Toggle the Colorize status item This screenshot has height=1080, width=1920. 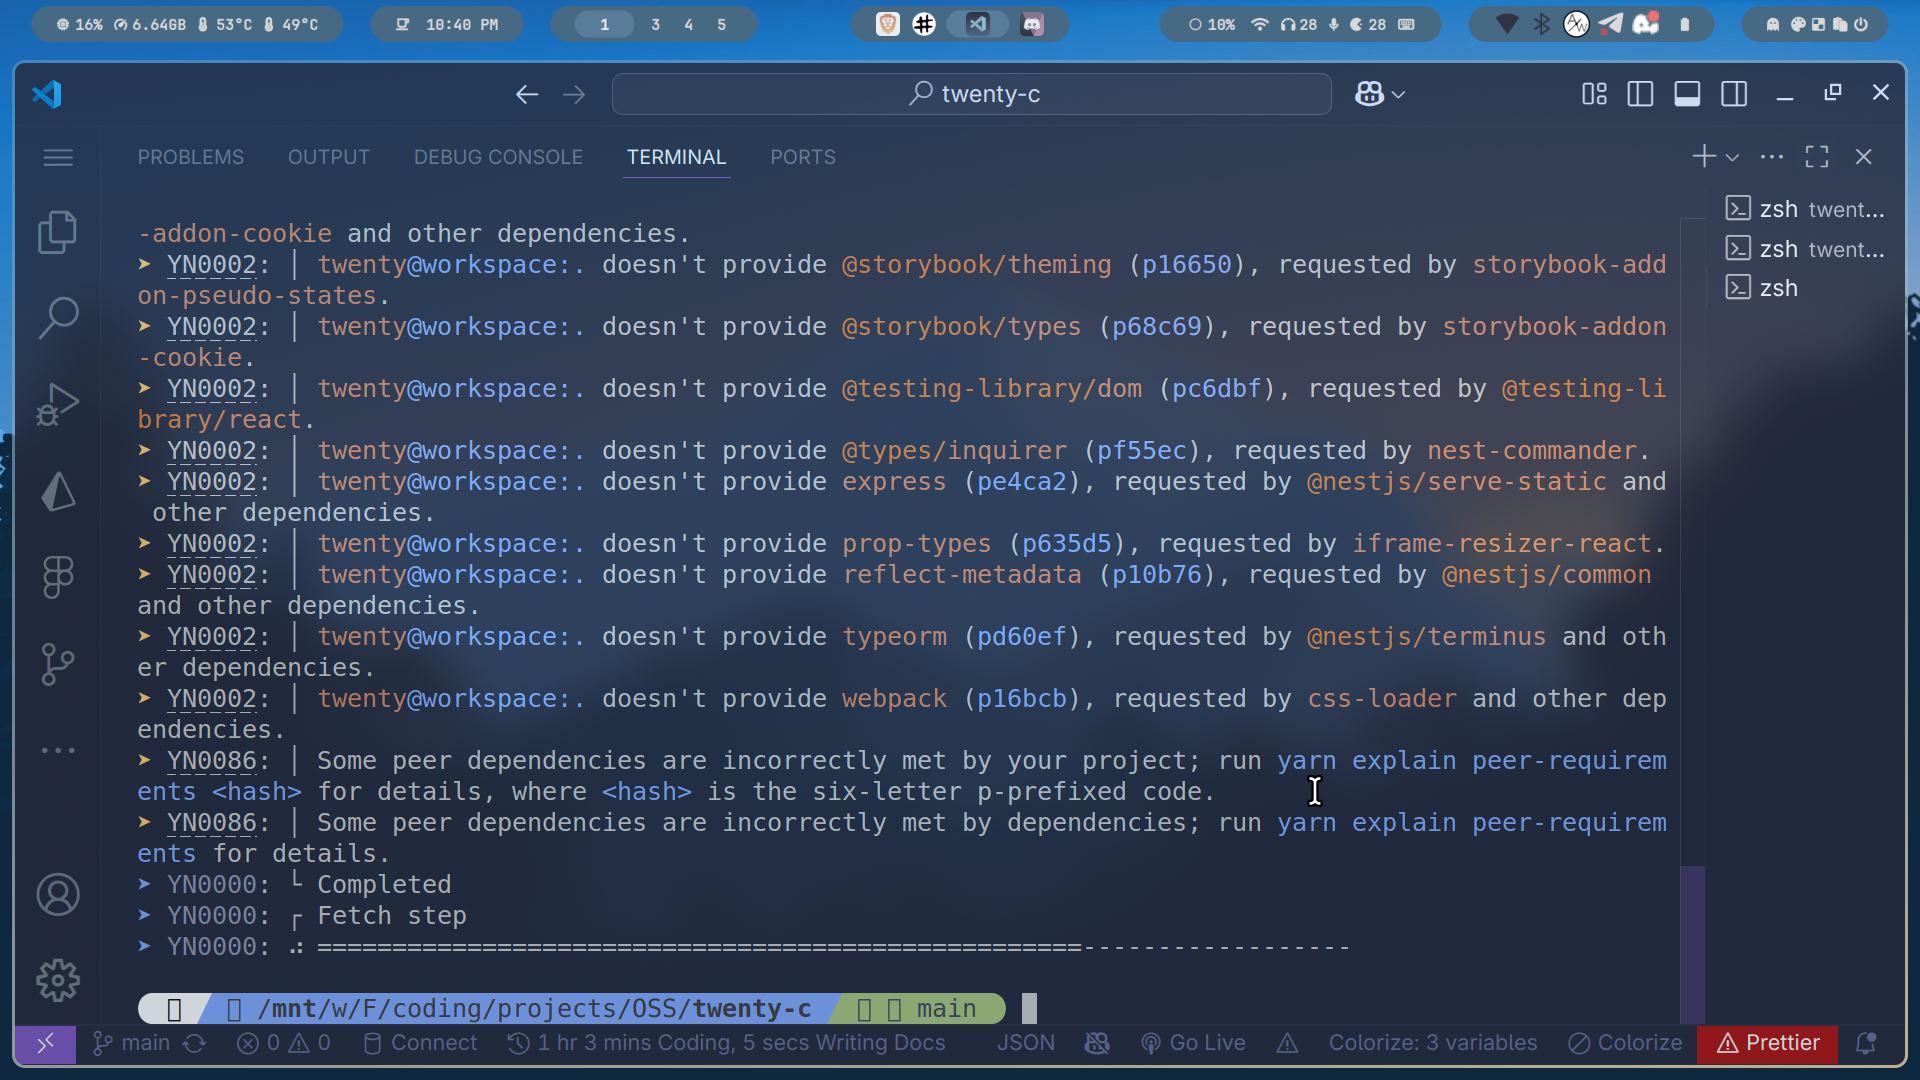(x=1625, y=1043)
